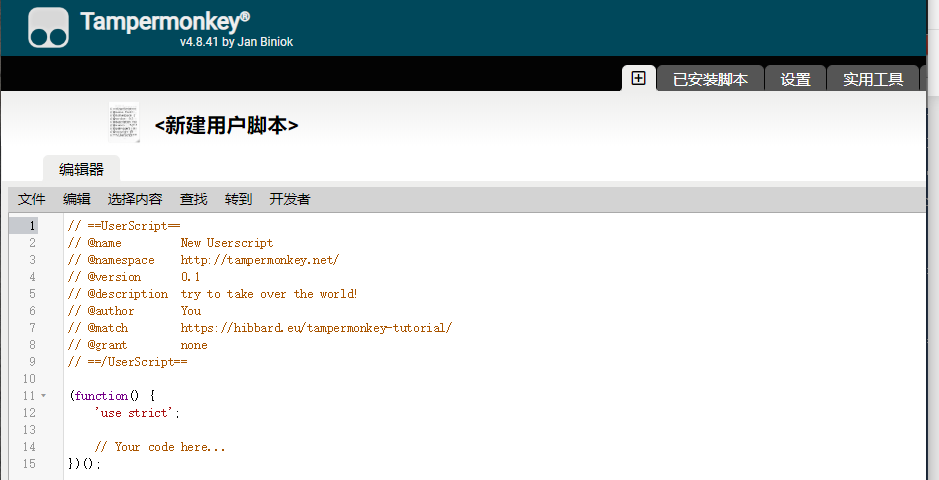Click the '// ==/UserScript==' closing line
This screenshot has height=480, width=939.
click(x=128, y=362)
